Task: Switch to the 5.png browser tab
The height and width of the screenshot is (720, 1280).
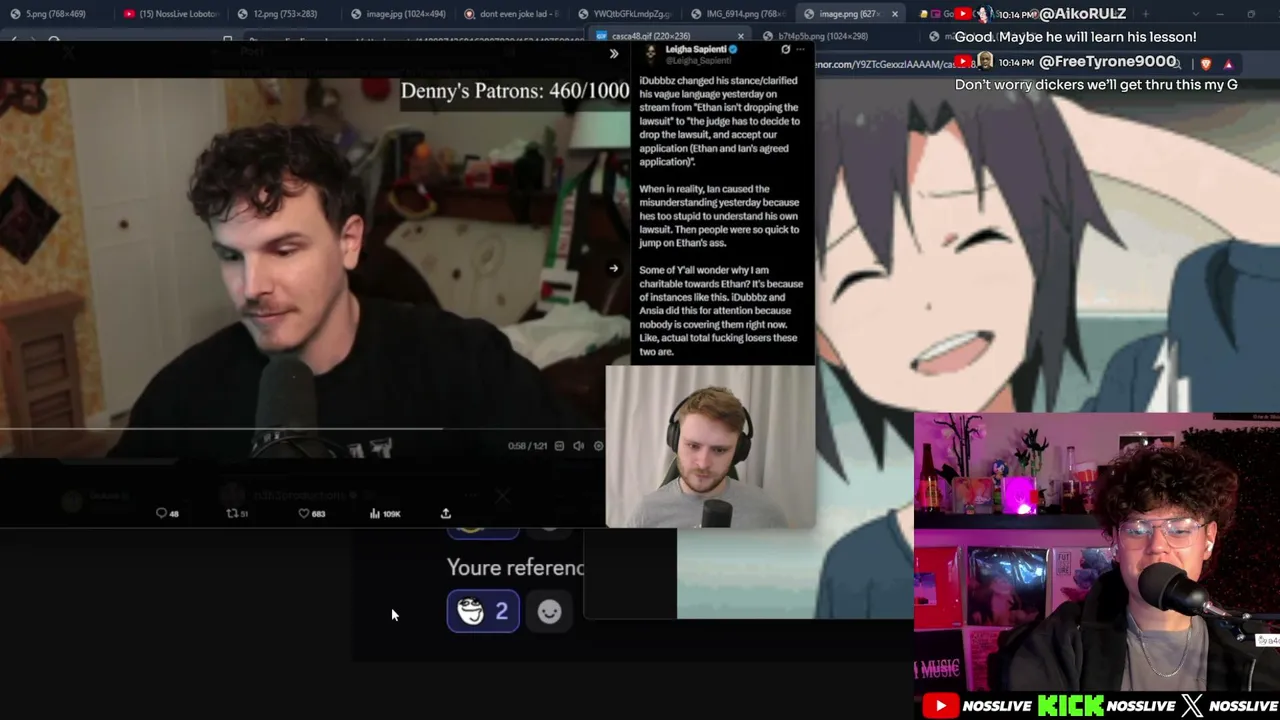Action: coord(55,14)
